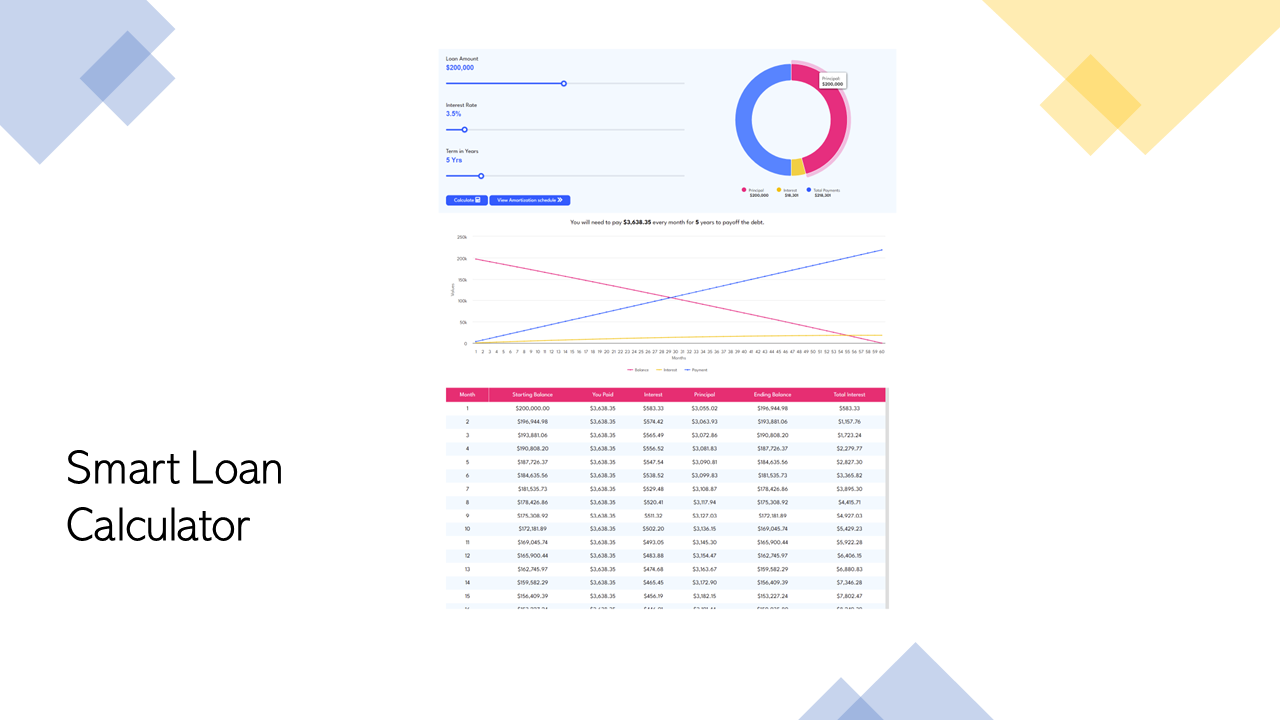Click the You Paid column header

pos(602,395)
